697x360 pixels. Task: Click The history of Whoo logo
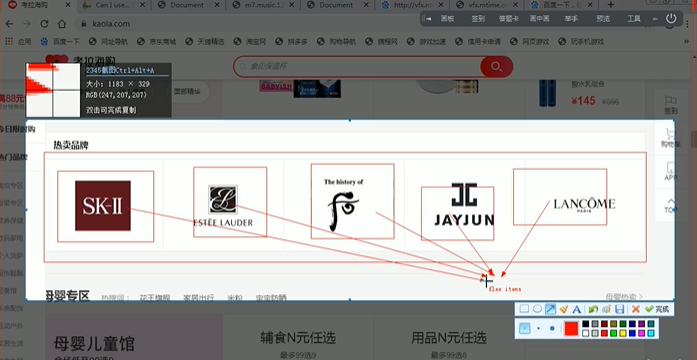click(x=343, y=204)
